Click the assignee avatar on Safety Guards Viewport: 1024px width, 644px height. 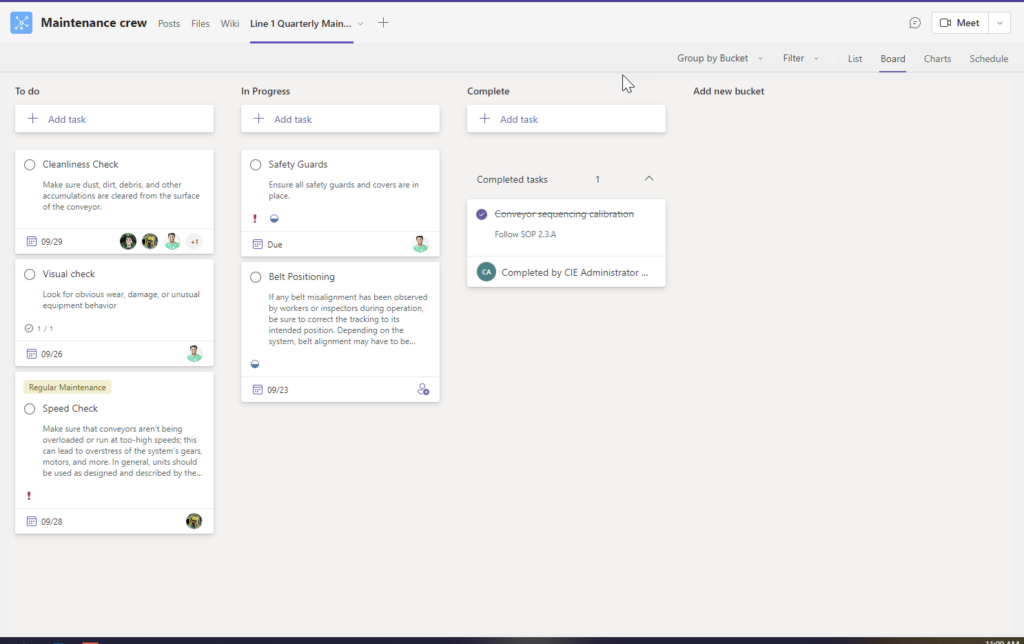pos(420,244)
